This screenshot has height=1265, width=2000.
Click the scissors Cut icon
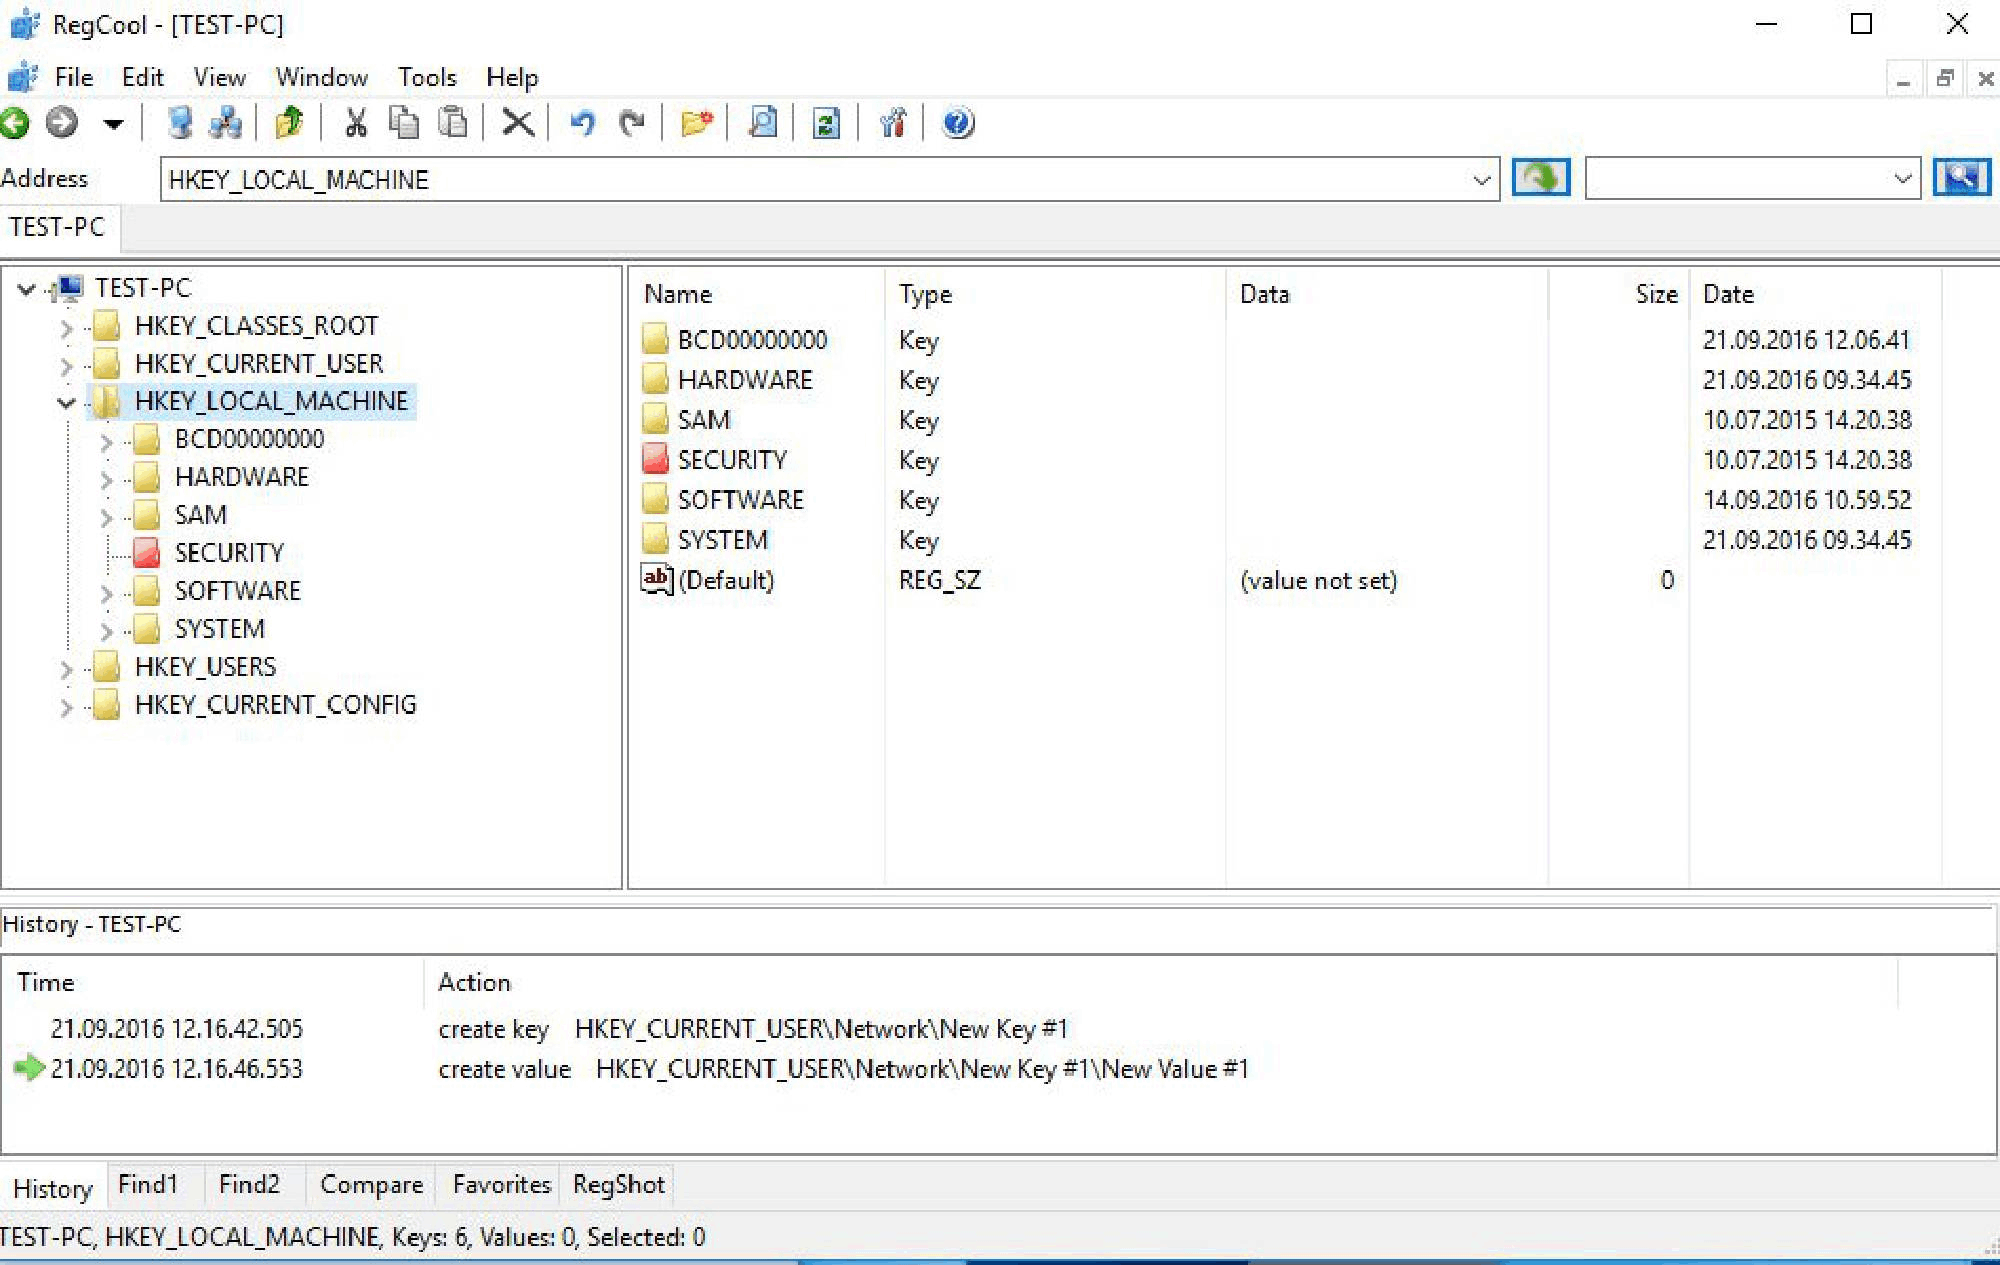[355, 123]
